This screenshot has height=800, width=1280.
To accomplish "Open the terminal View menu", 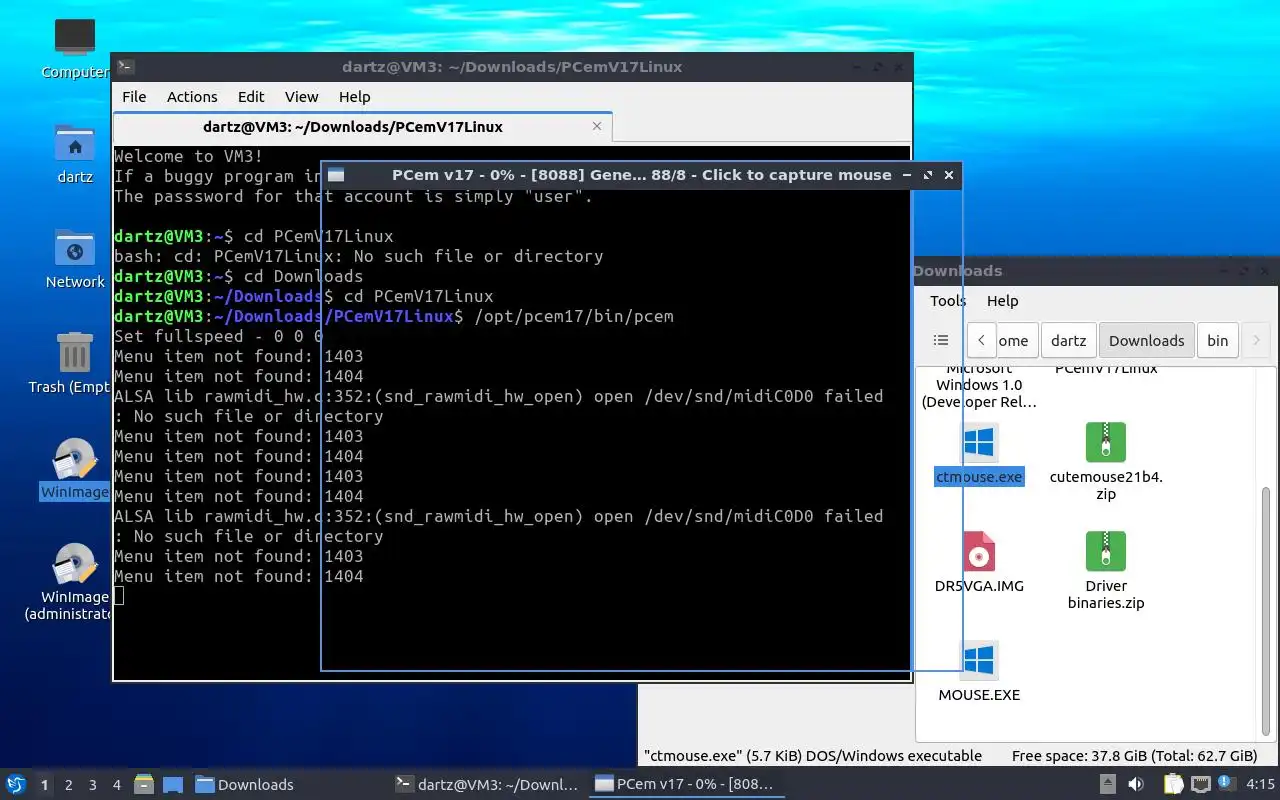I will [x=301, y=97].
